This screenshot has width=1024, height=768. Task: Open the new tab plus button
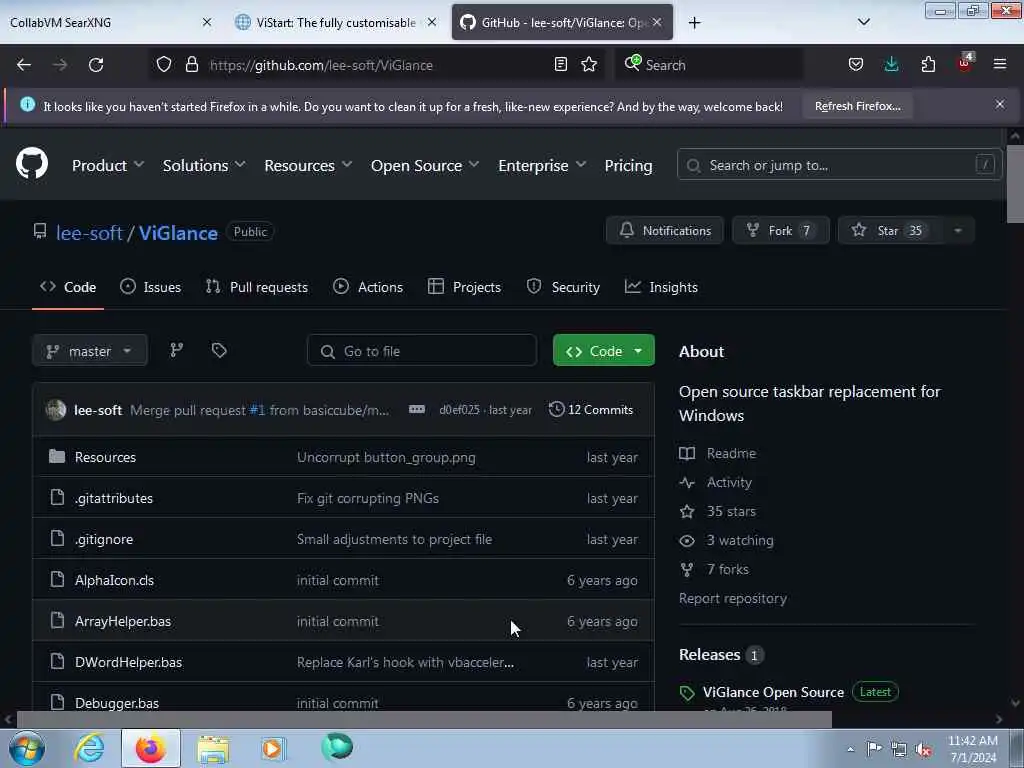pos(695,23)
